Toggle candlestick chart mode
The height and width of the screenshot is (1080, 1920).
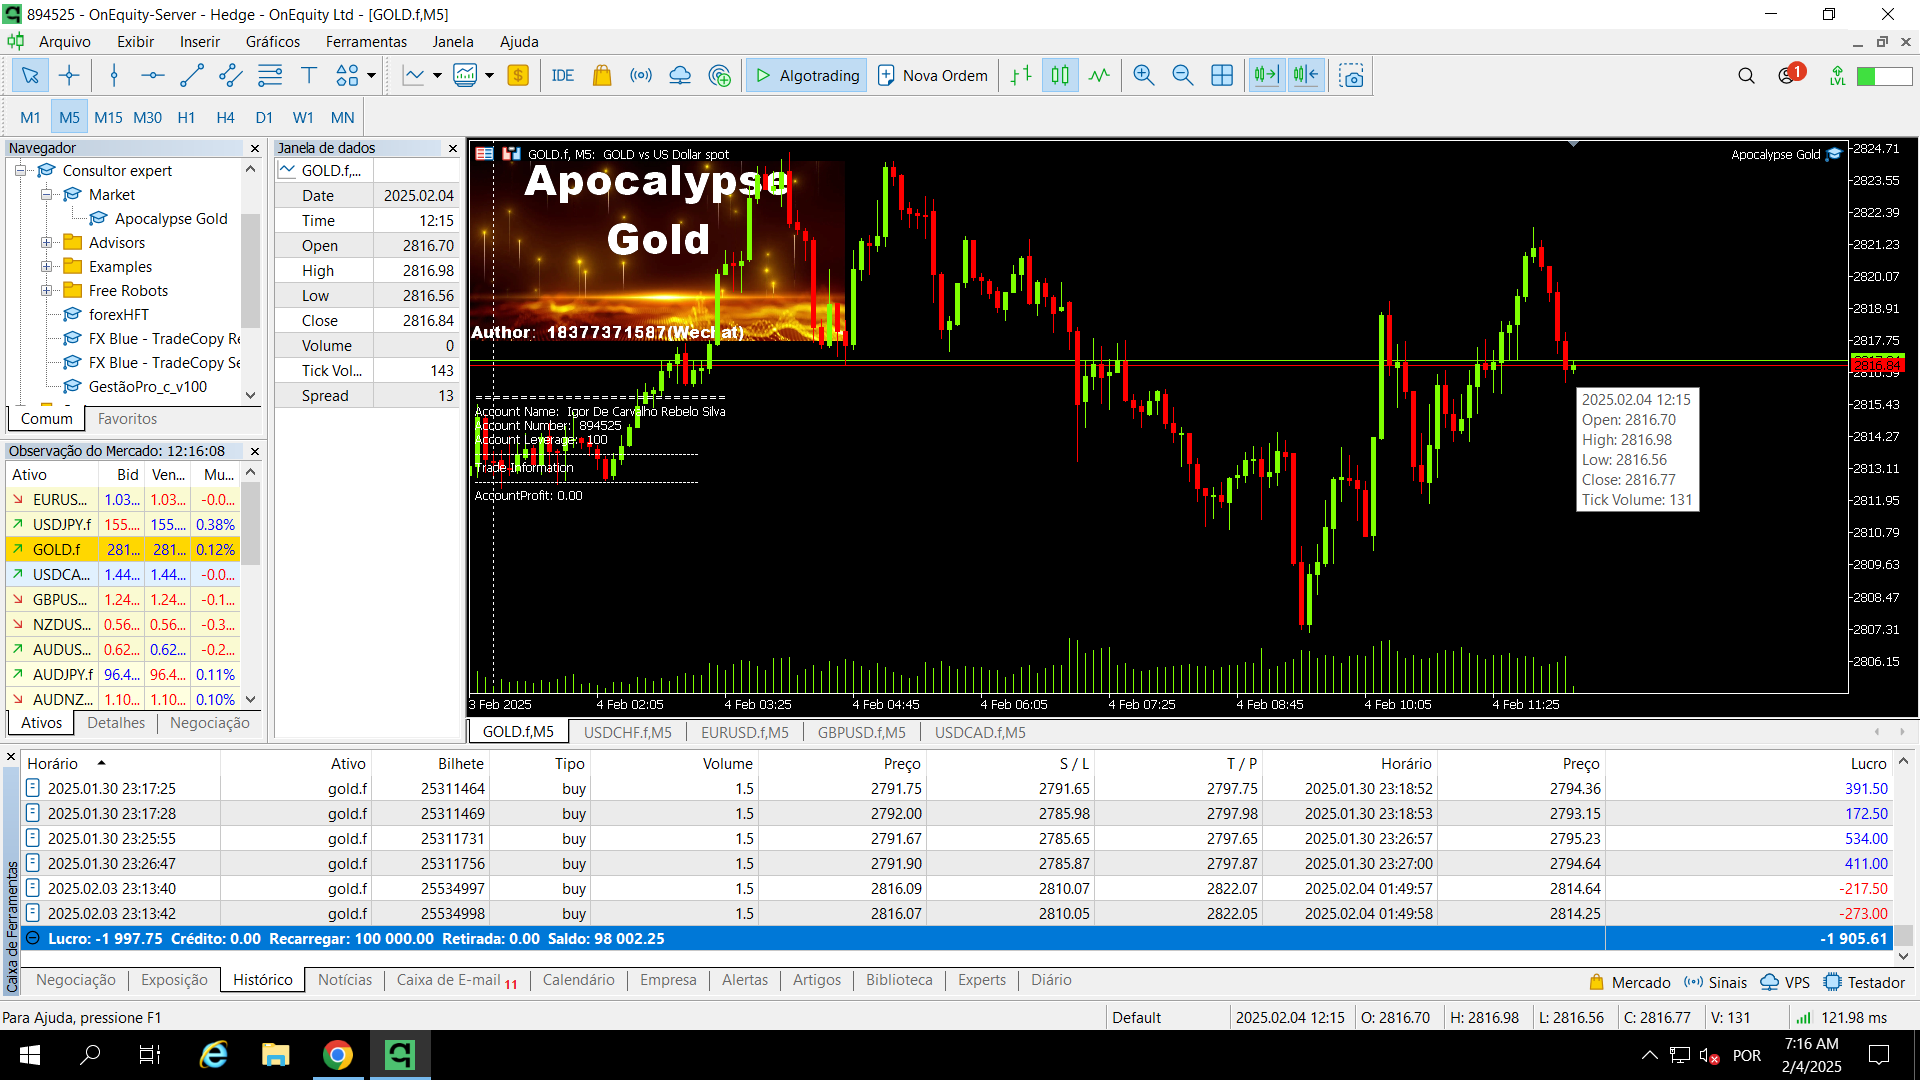pos(1060,76)
